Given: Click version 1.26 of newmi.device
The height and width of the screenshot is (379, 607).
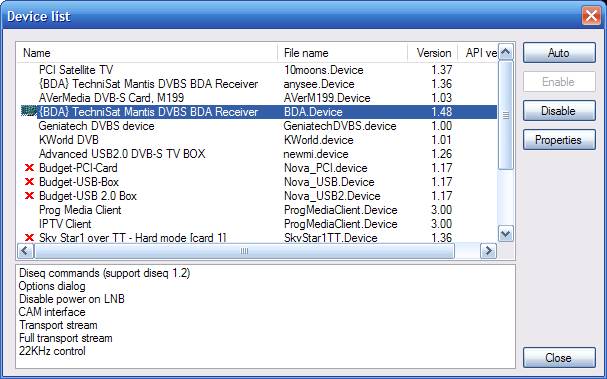Looking at the screenshot, I should 442,154.
